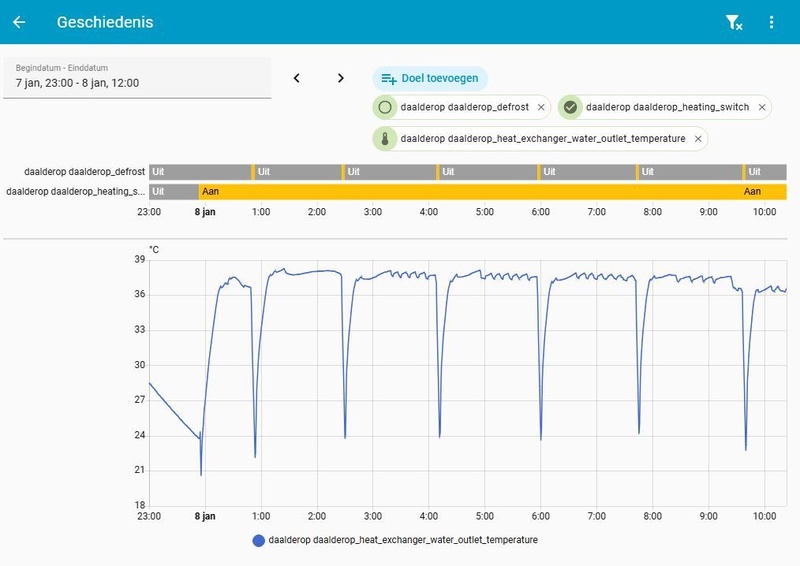
Task: Open the three-dot overflow menu
Action: click(771, 22)
